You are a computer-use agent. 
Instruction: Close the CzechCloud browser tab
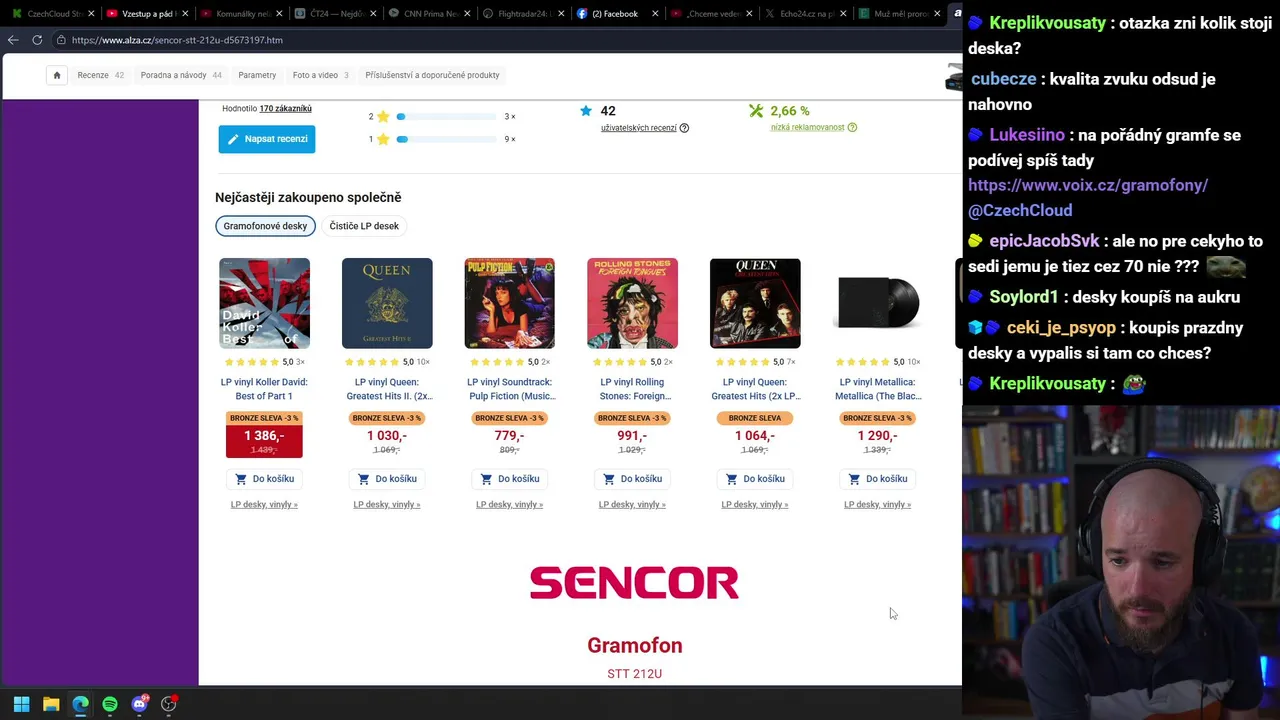tap(91, 14)
